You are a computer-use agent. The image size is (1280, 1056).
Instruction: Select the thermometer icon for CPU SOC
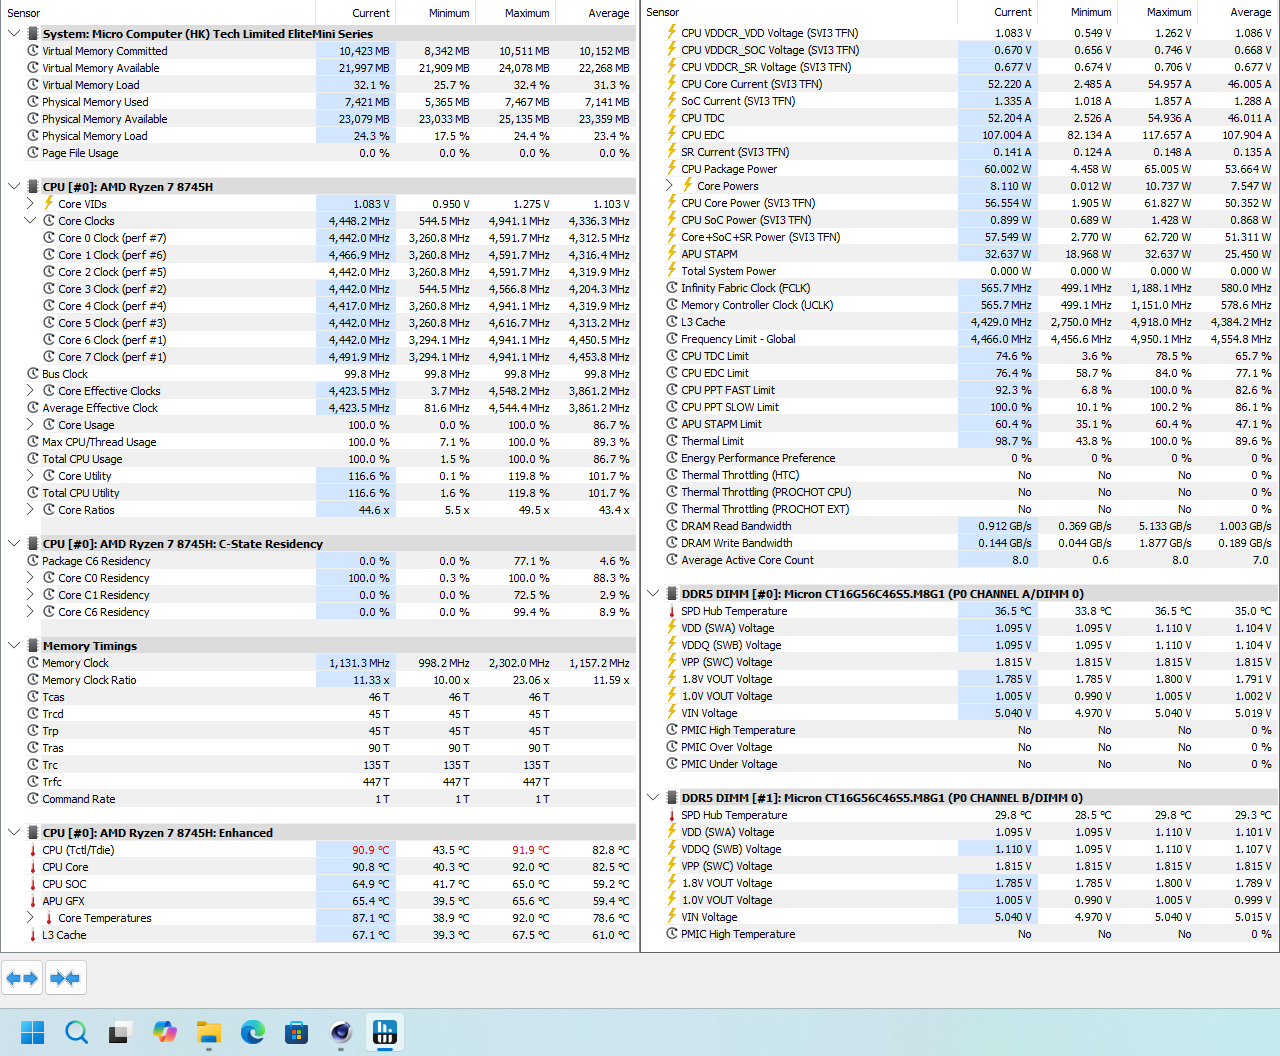click(33, 884)
